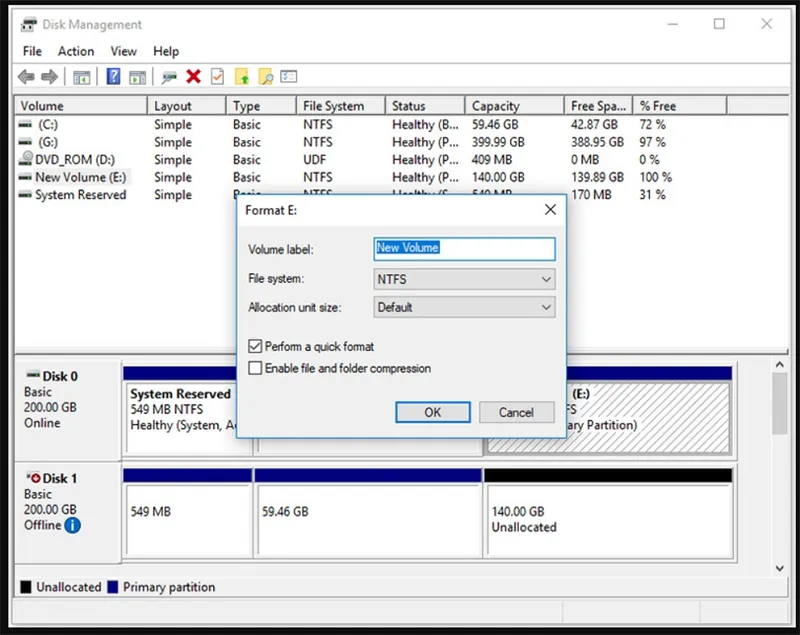Click the black Unallocated legend swatch

pos(26,587)
